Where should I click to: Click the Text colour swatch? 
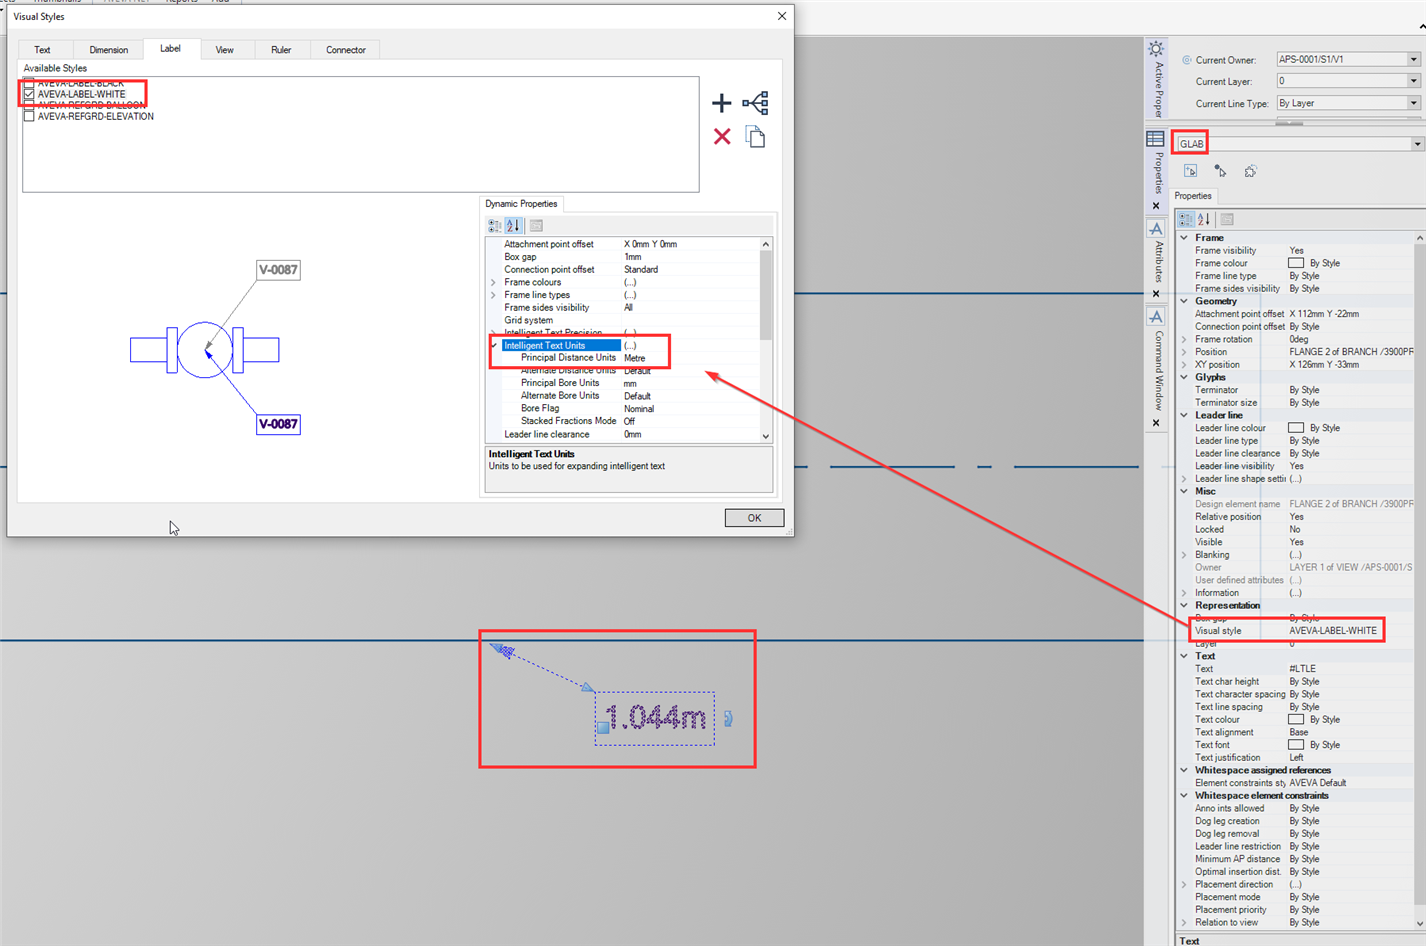[x=1296, y=720]
